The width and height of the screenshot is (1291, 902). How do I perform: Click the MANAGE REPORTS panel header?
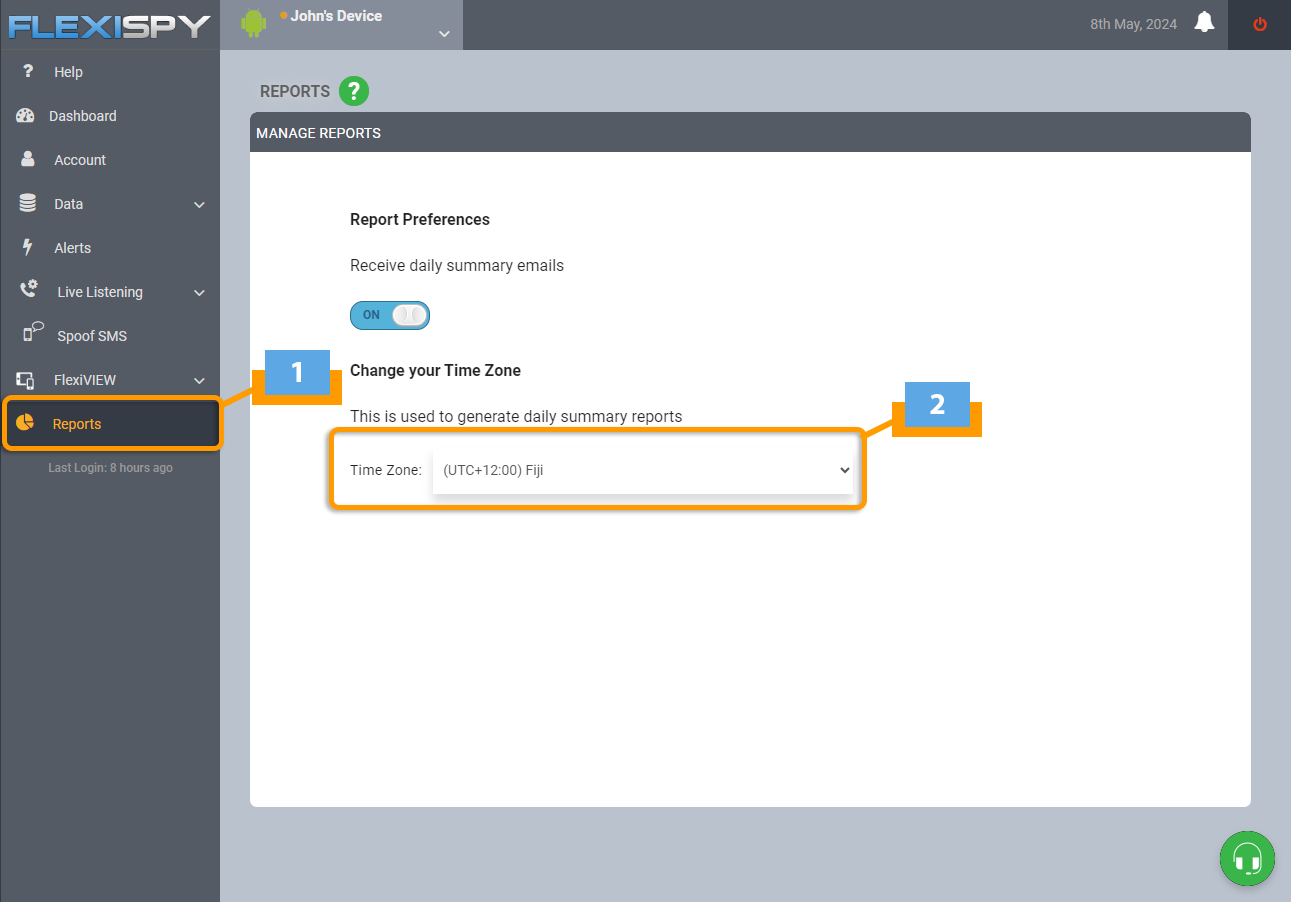point(750,132)
